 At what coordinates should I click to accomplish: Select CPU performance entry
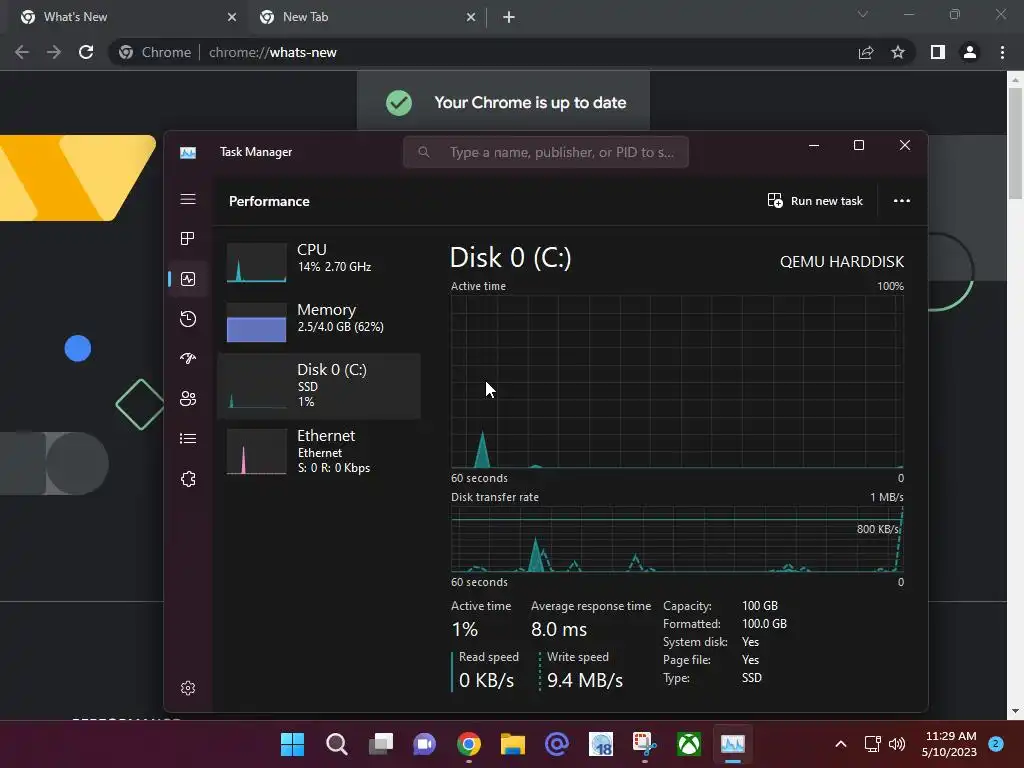(319, 260)
